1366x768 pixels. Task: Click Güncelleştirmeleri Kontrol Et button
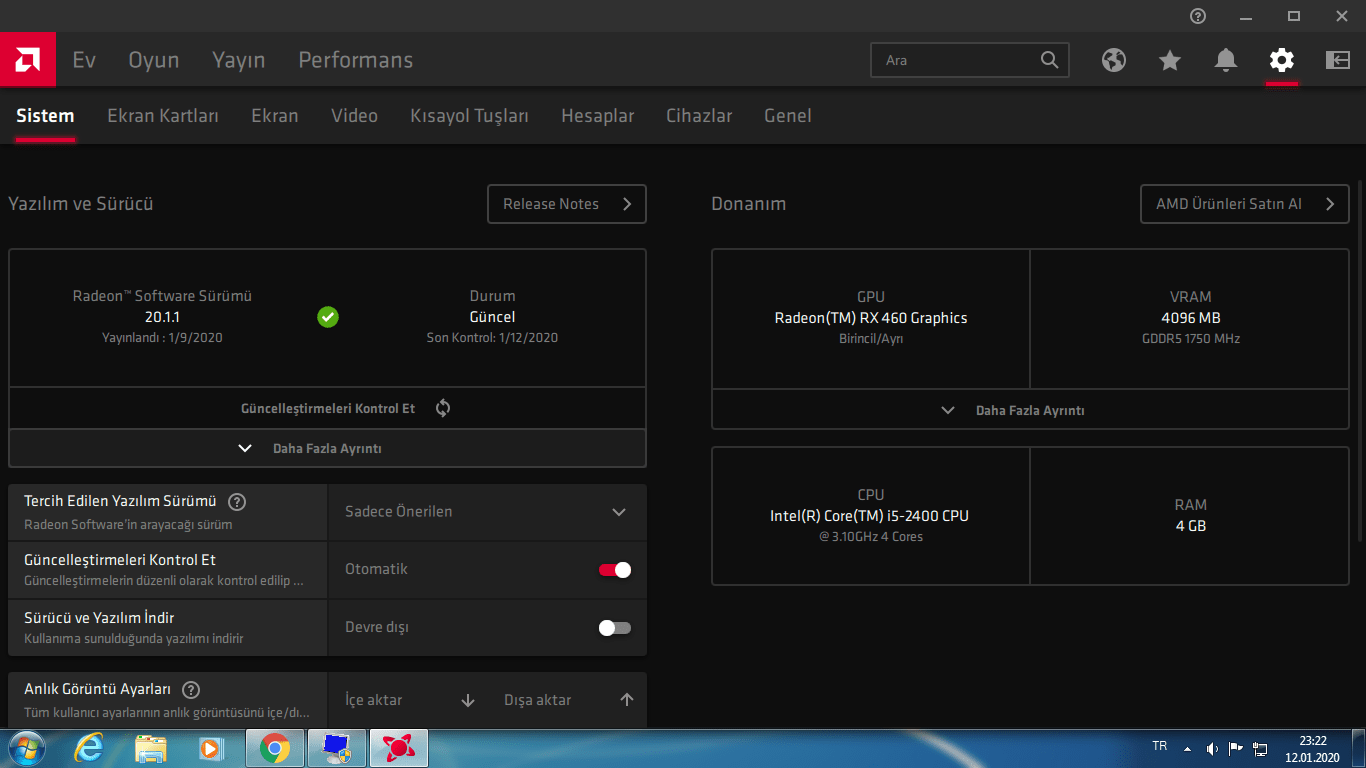pyautogui.click(x=327, y=408)
